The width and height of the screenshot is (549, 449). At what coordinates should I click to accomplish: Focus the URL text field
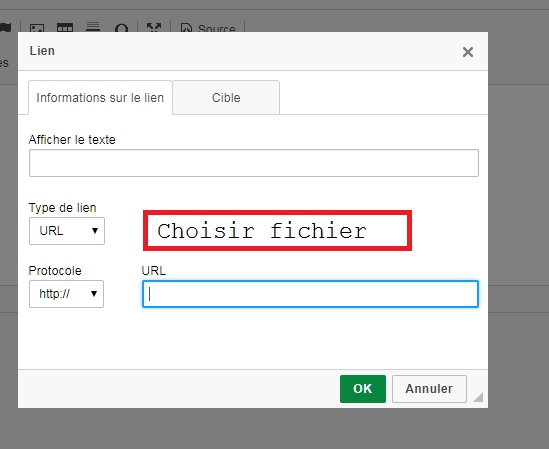(x=310, y=294)
